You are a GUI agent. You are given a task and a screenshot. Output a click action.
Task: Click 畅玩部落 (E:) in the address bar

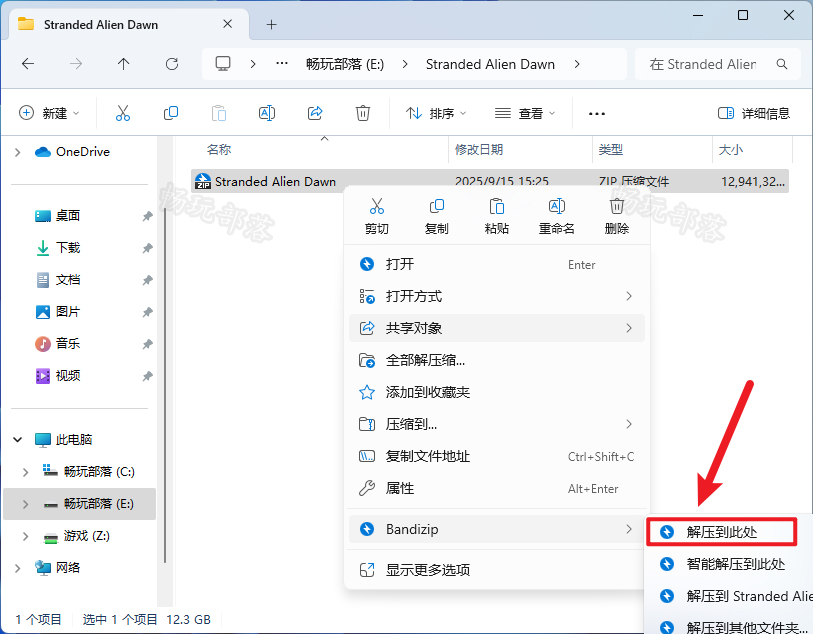point(345,64)
